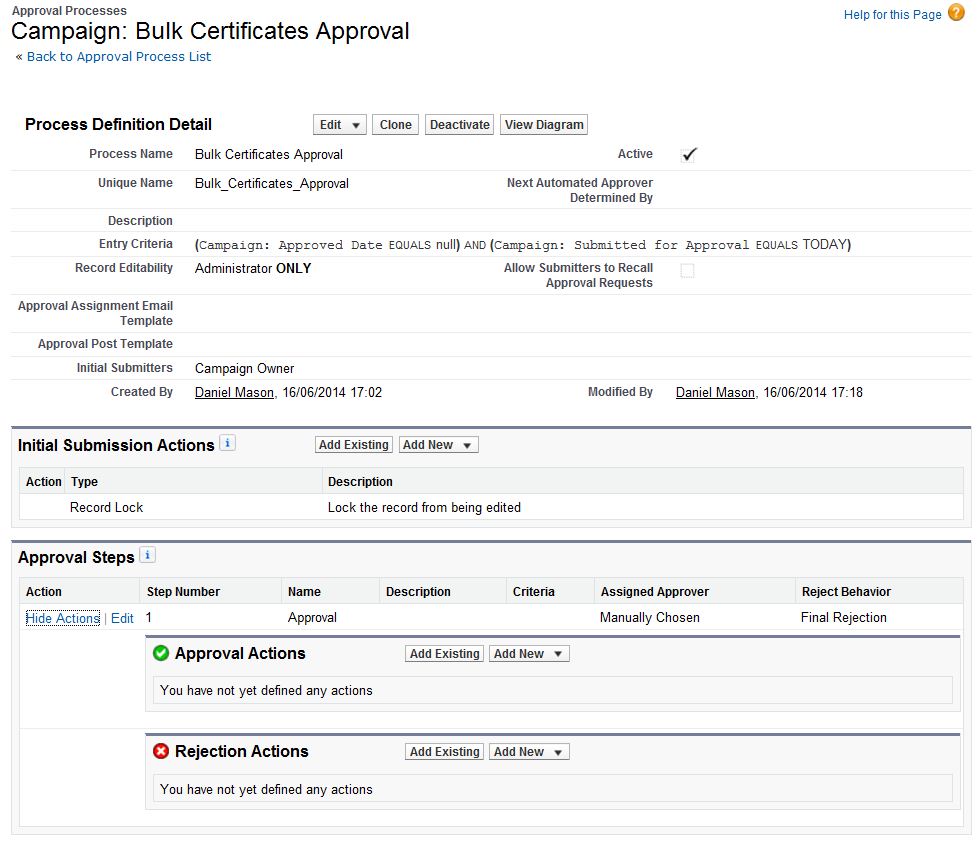The width and height of the screenshot is (978, 844).
Task: Go back to Approval Process List
Action: [x=119, y=57]
